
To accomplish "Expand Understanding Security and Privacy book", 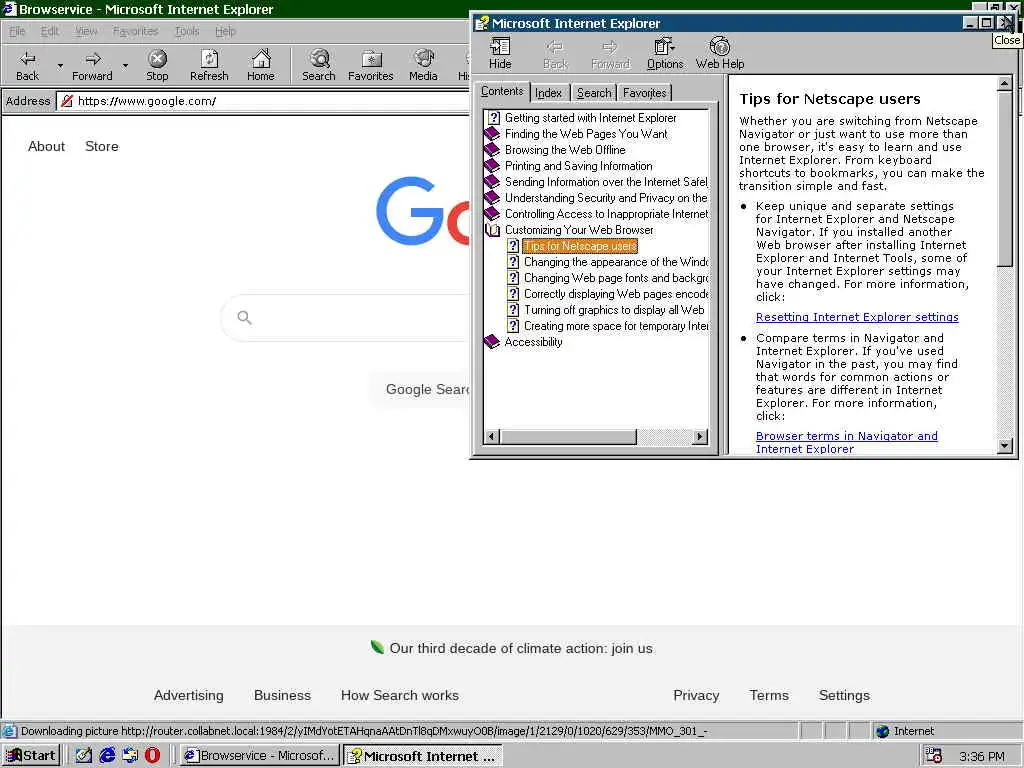I will point(492,198).
